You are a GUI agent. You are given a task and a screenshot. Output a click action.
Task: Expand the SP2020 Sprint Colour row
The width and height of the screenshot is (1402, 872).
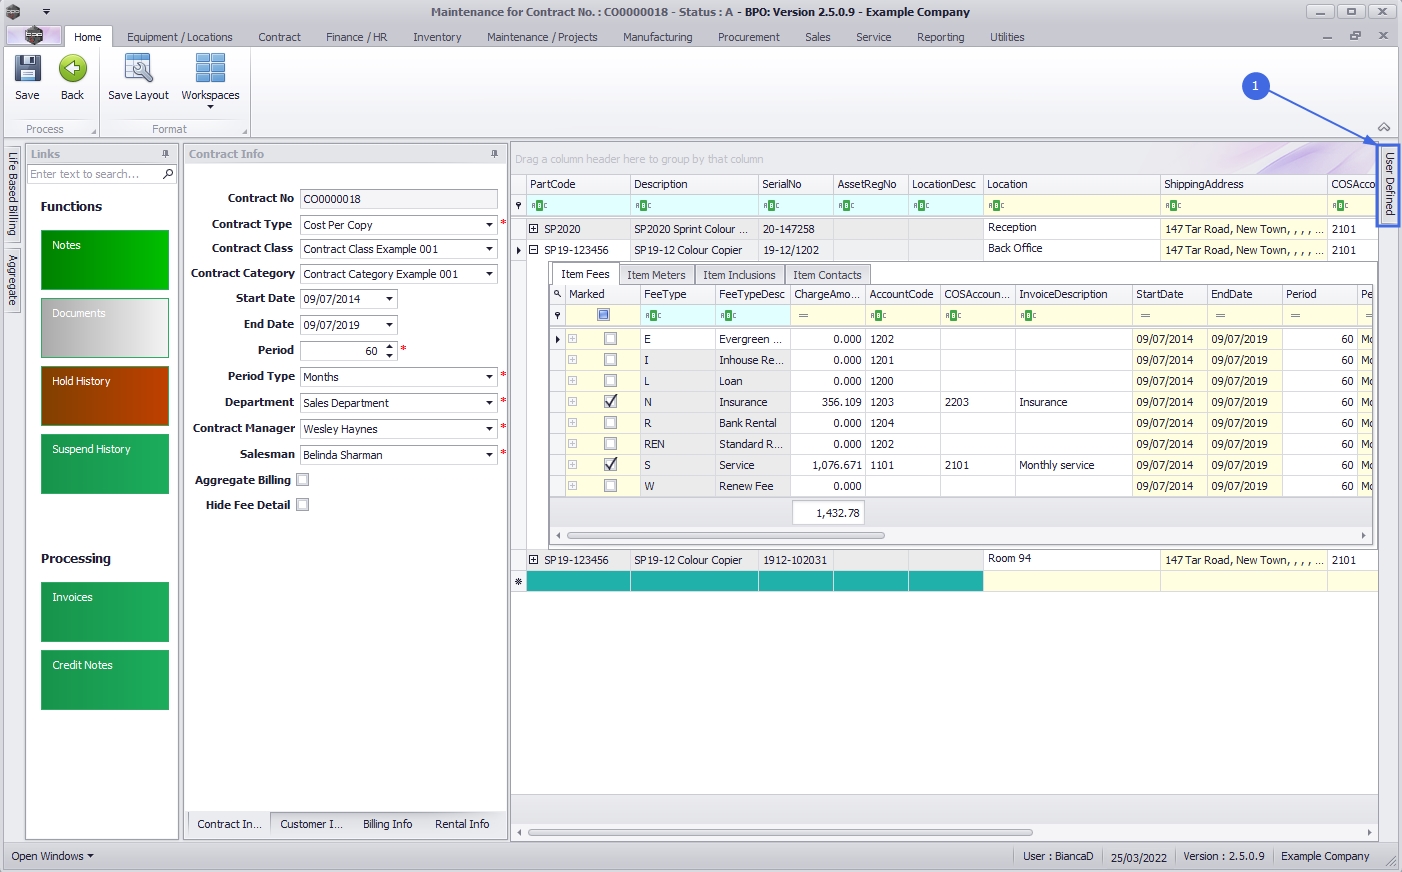point(533,229)
